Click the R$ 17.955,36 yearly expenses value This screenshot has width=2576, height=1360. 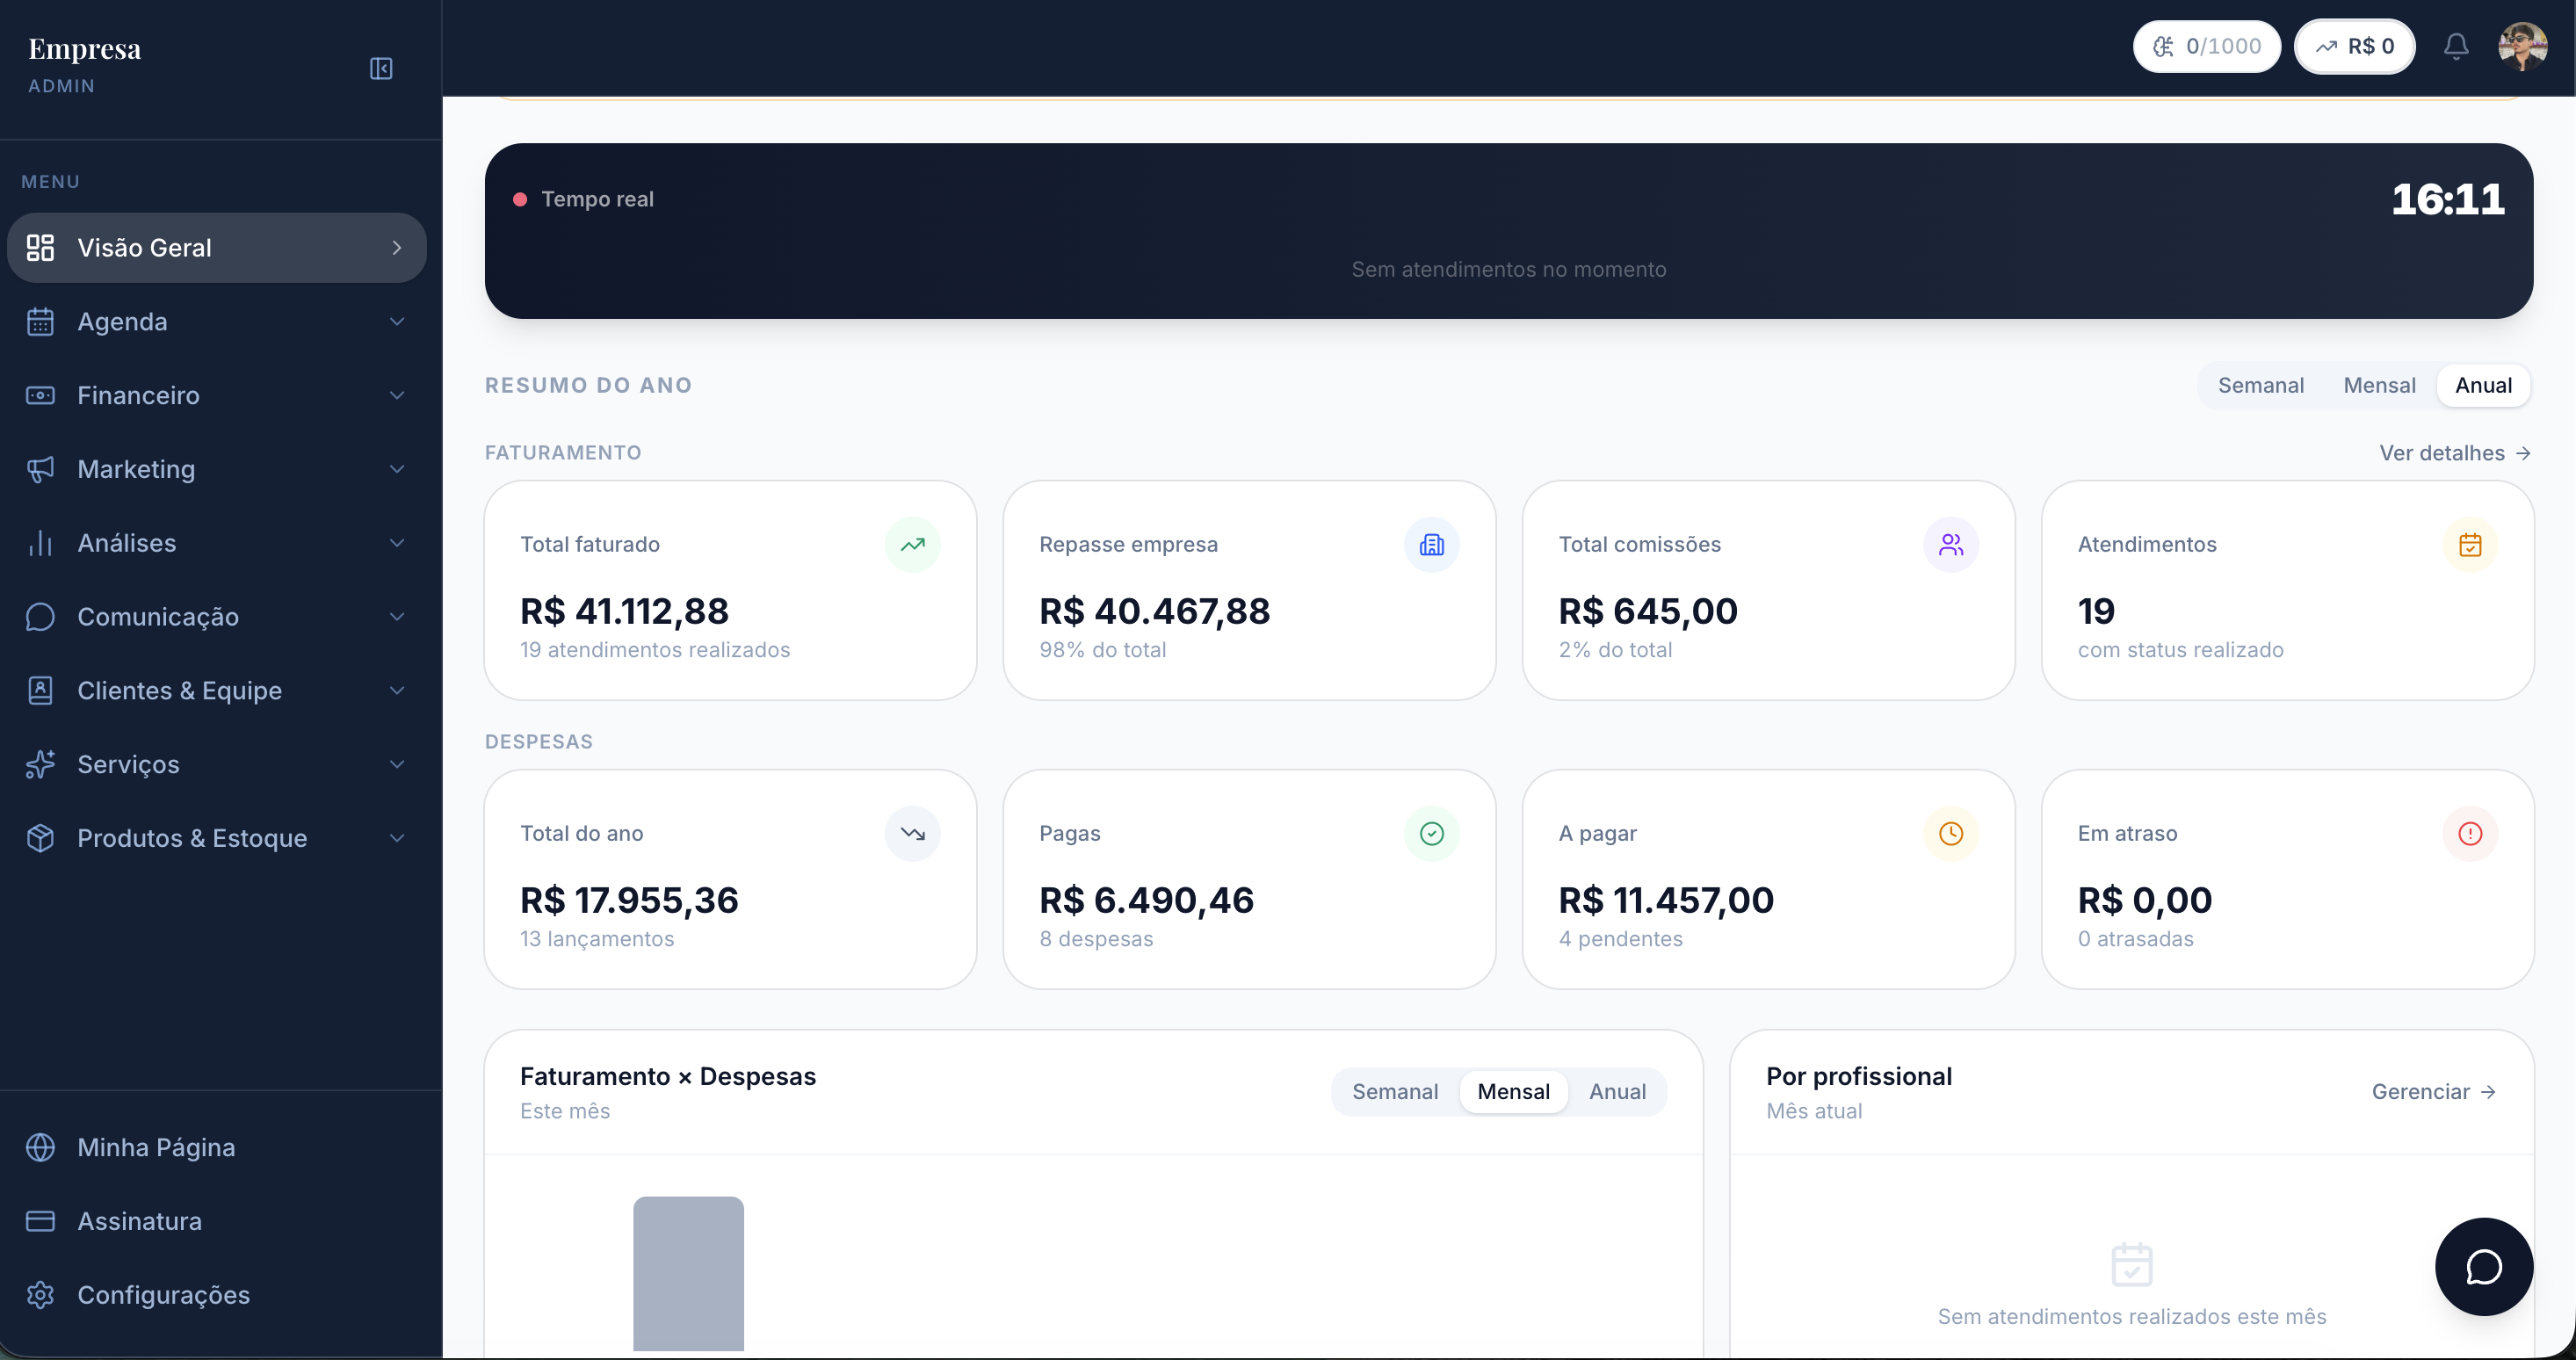pyautogui.click(x=629, y=900)
